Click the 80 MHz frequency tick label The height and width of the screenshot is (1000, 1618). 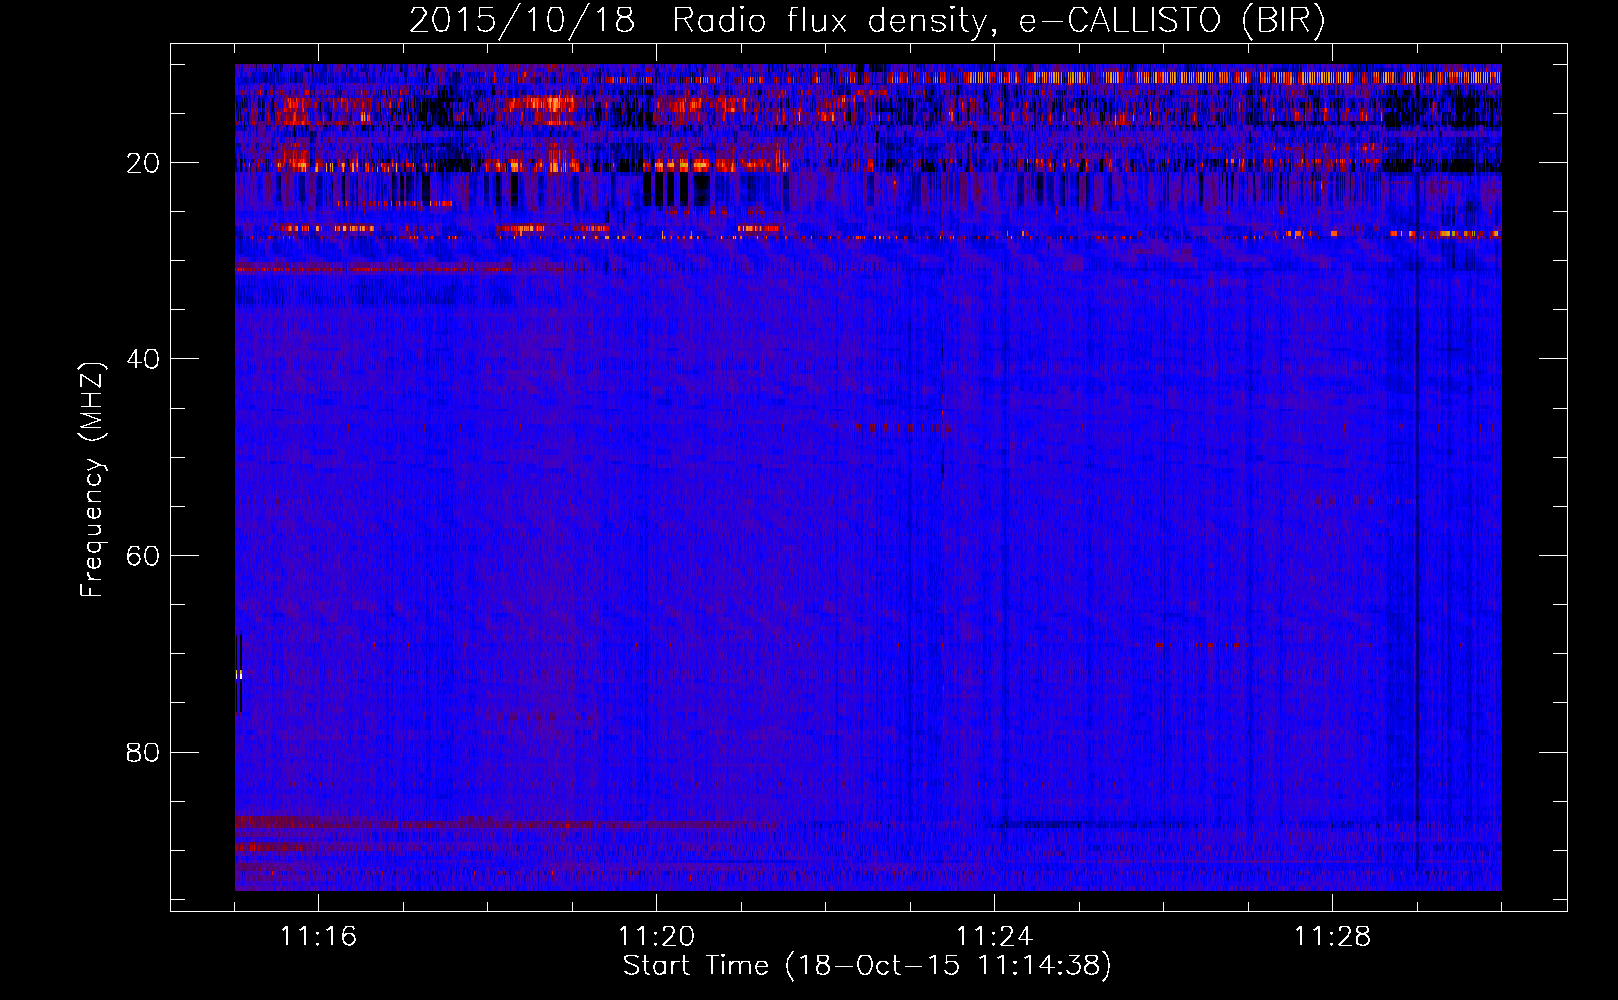coord(143,752)
